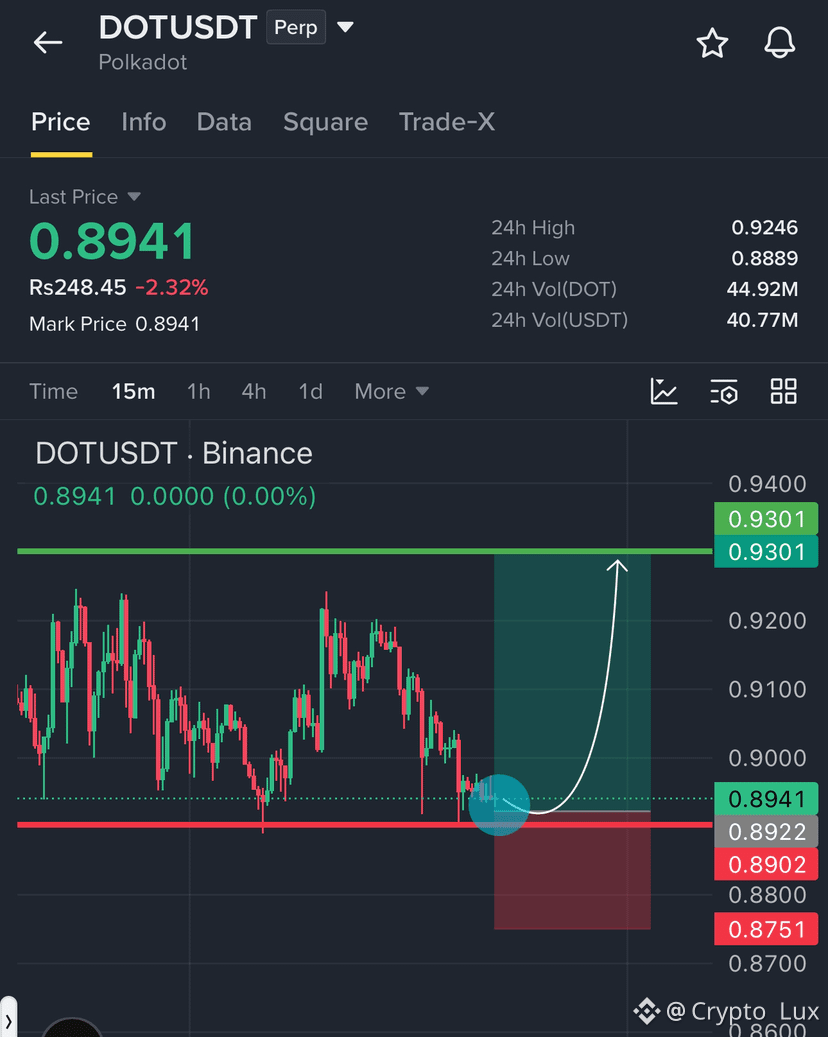This screenshot has height=1037, width=828.
Task: Add DOTUSDT to favorites with star icon
Action: point(712,43)
